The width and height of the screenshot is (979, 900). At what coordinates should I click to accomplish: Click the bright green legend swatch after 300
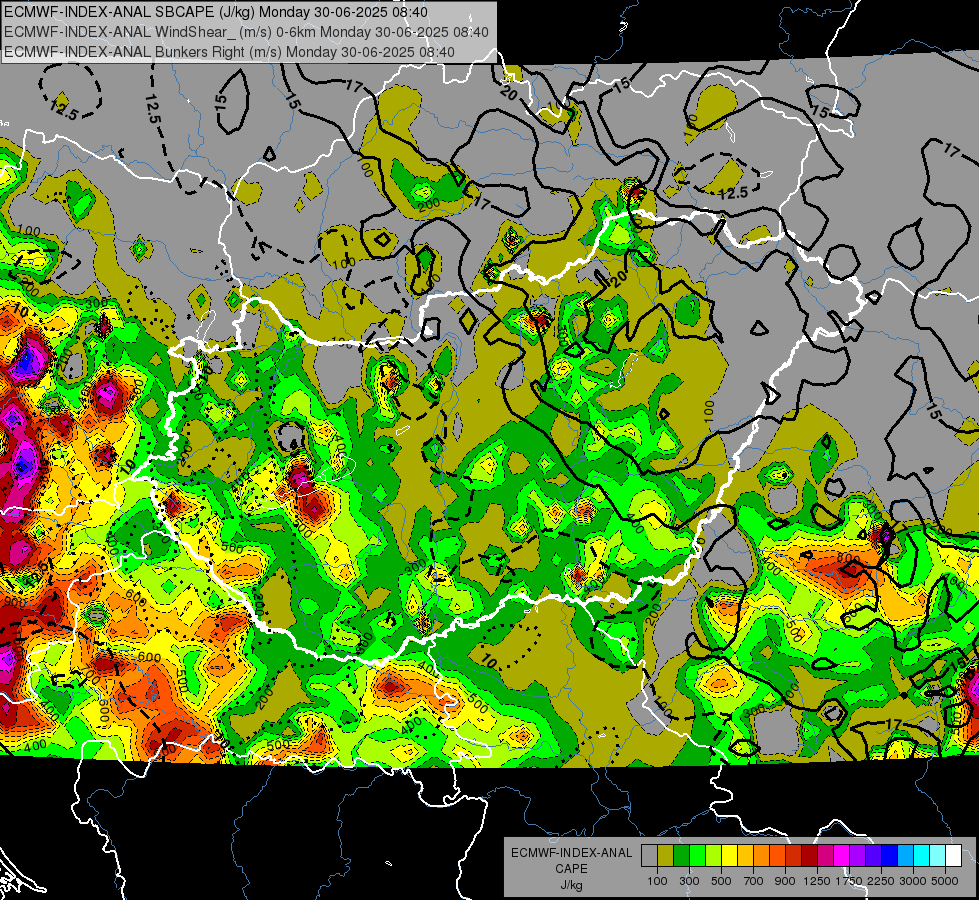pyautogui.click(x=697, y=855)
